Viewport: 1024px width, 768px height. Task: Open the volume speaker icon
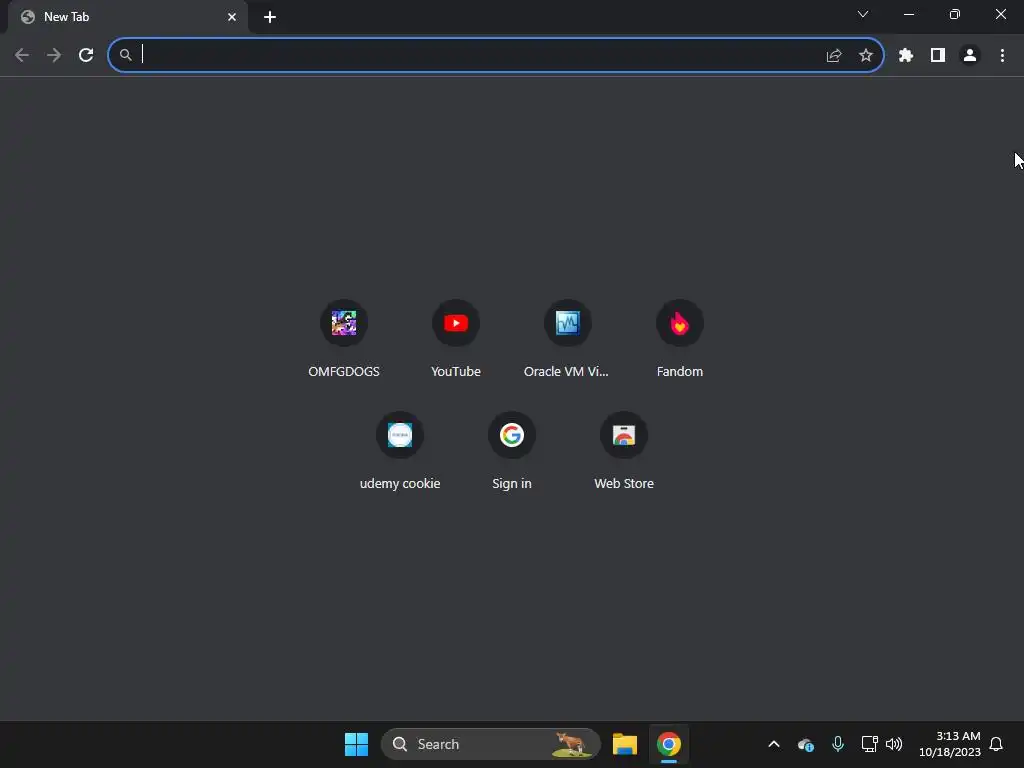(894, 744)
